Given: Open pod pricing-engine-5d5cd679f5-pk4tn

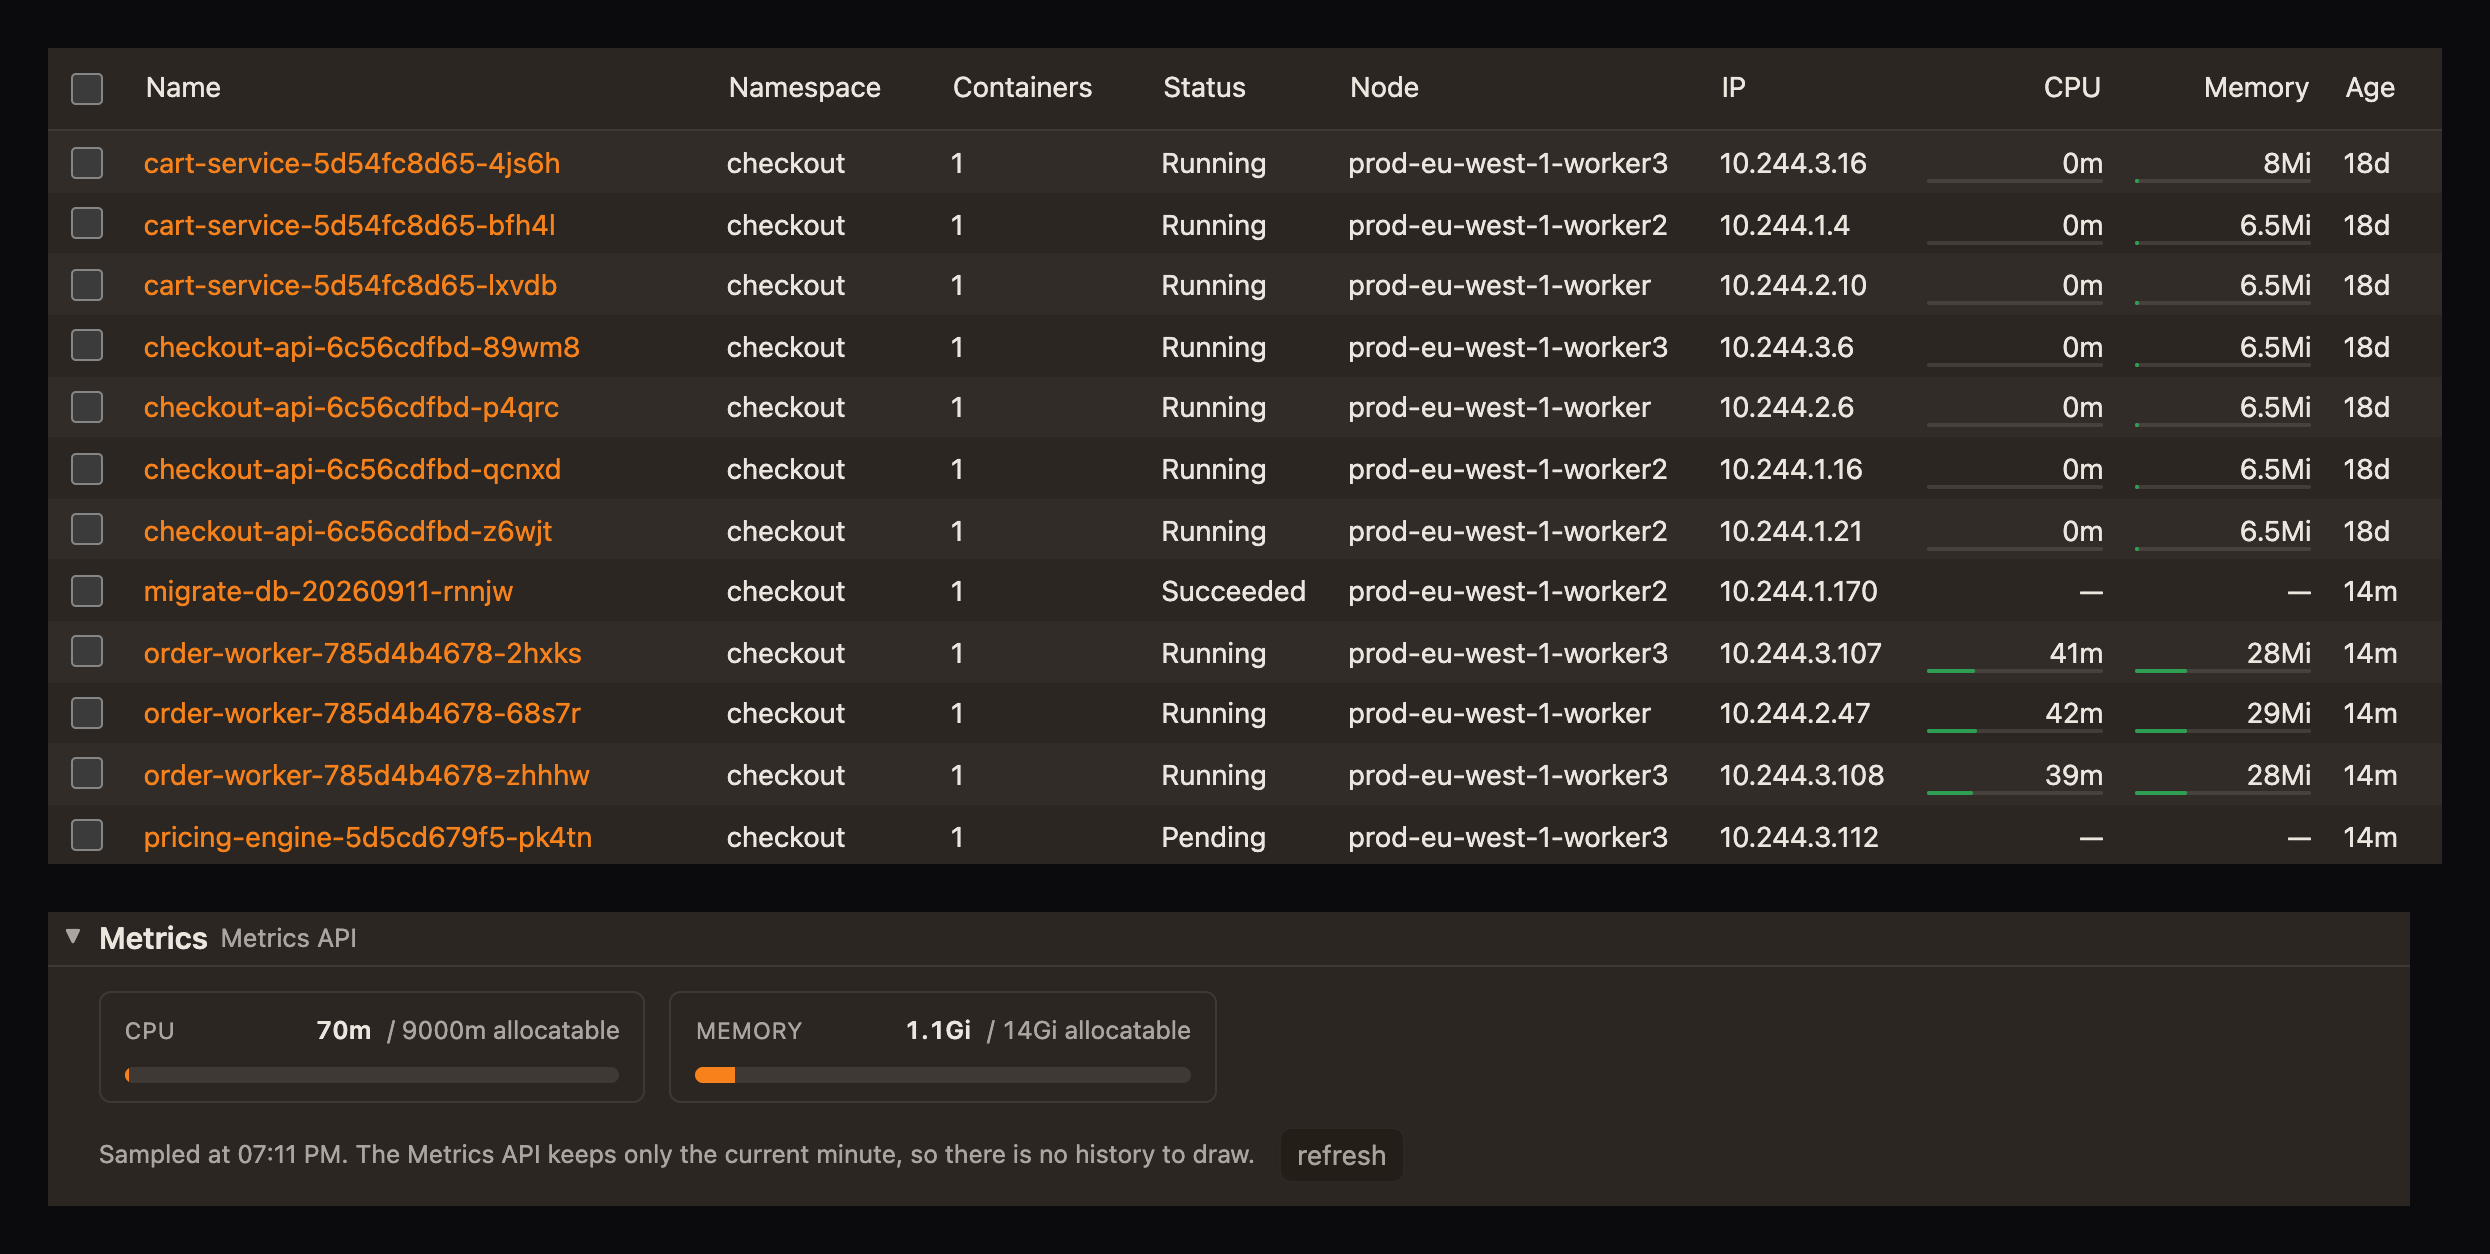Looking at the screenshot, I should 368,837.
